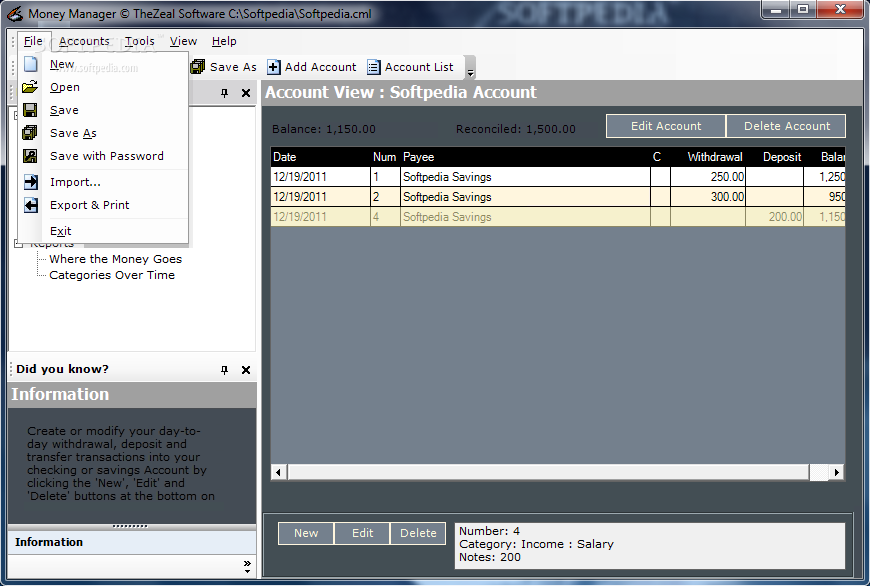The image size is (870, 586).
Task: Open Categories Over Time report
Action: point(112,275)
